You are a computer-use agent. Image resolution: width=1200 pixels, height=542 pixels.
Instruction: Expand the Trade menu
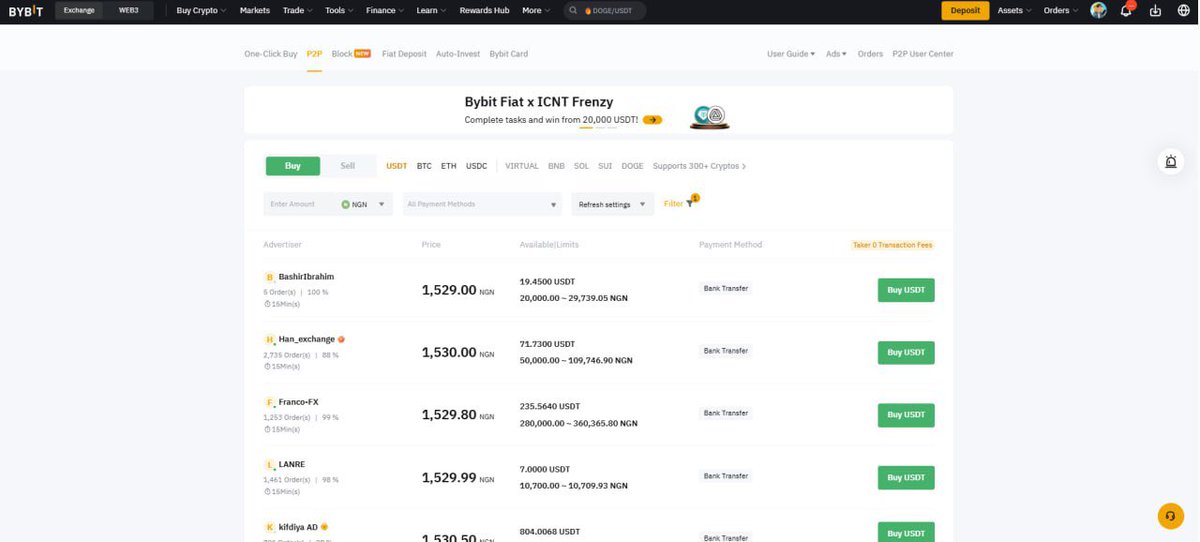click(x=297, y=10)
